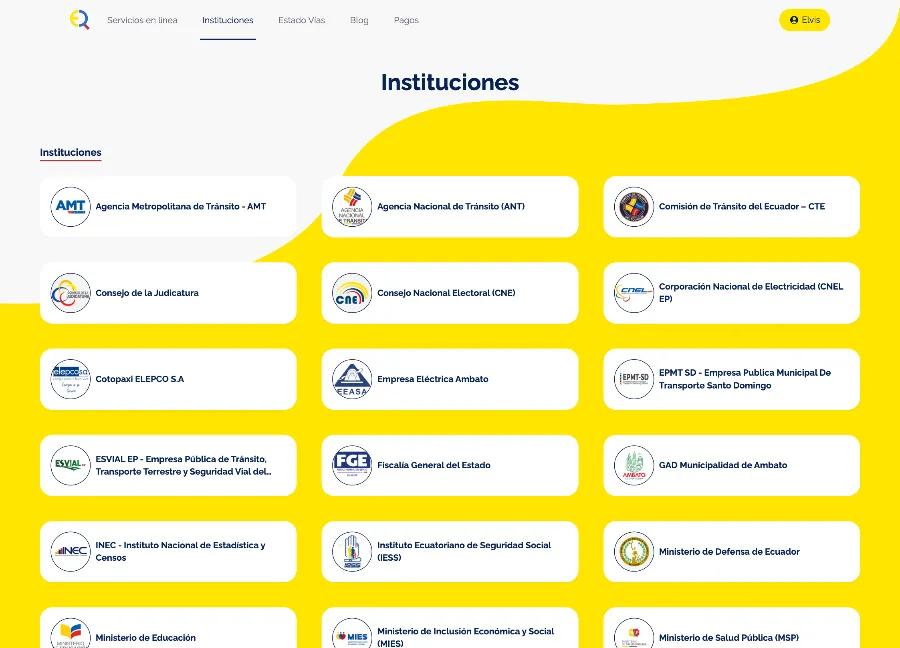This screenshot has height=648, width=900.
Task: Click the EEASA logo icon
Action: pyautogui.click(x=352, y=379)
